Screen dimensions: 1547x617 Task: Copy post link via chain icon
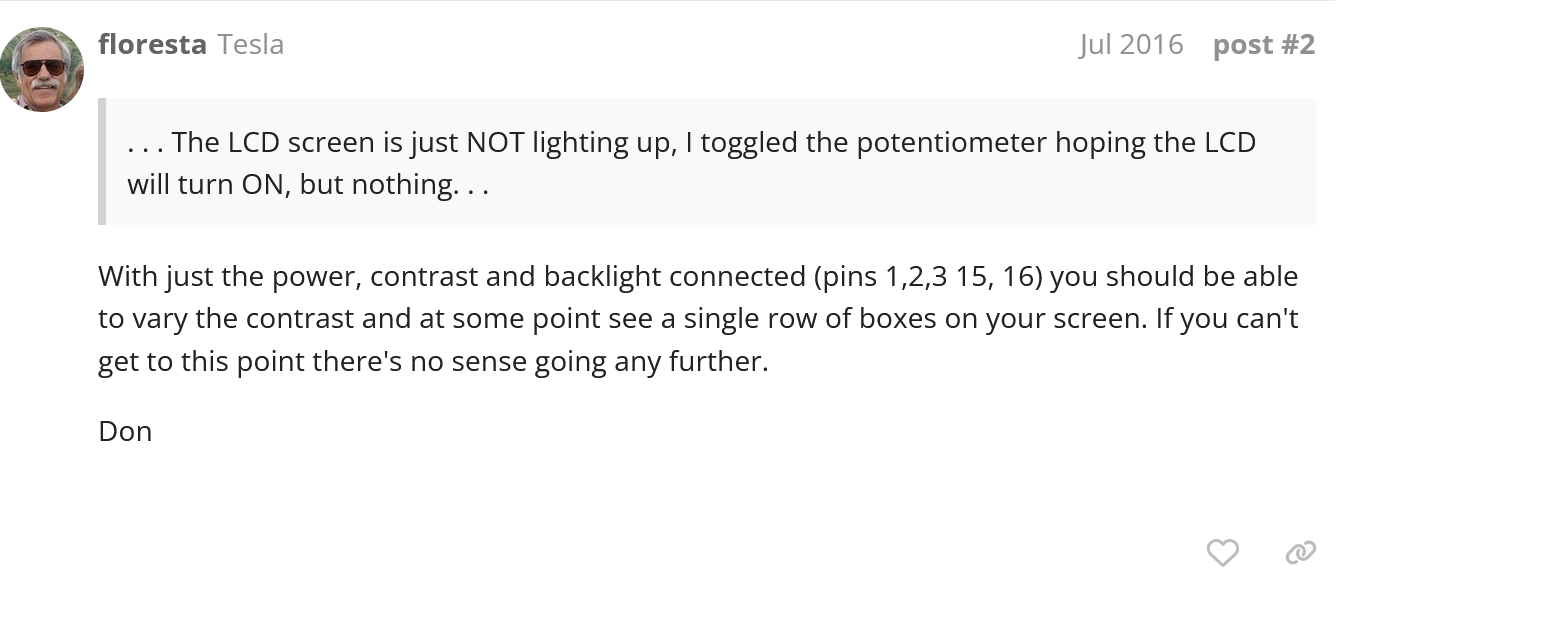(1300, 552)
